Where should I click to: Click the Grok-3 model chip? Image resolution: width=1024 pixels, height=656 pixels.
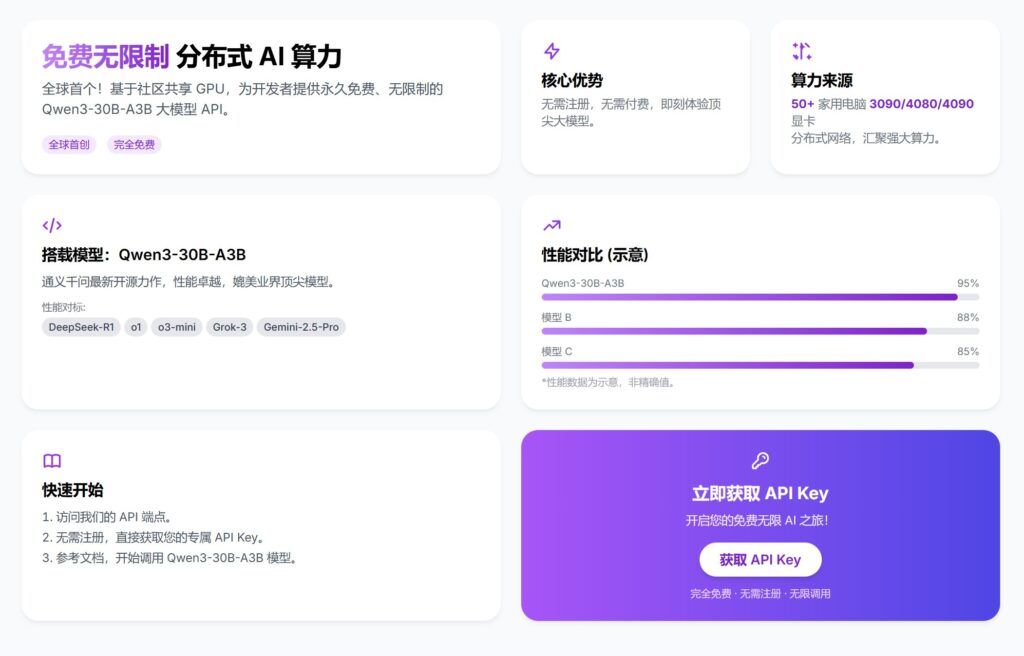click(230, 327)
